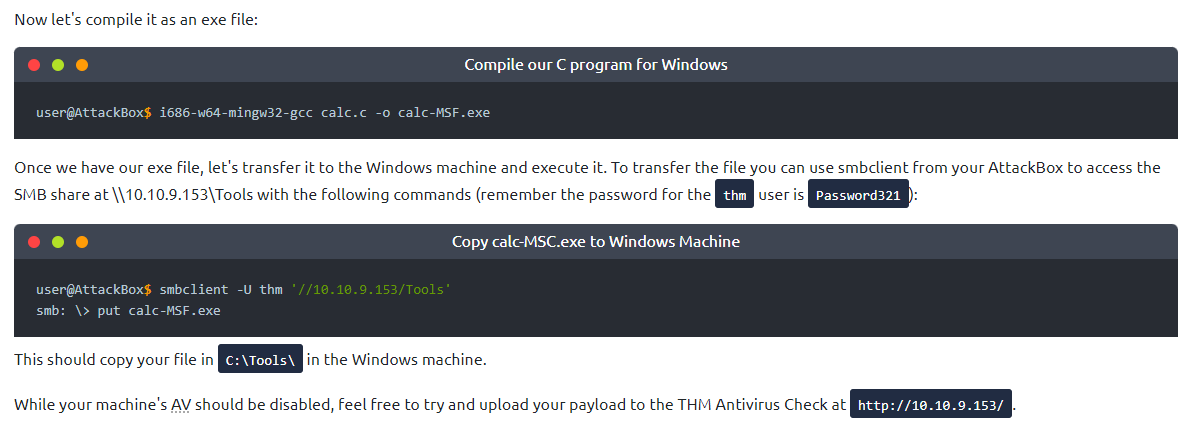Click the i686-w64-mingw32-gcc compile command line
1190x428 pixels.
324,112
